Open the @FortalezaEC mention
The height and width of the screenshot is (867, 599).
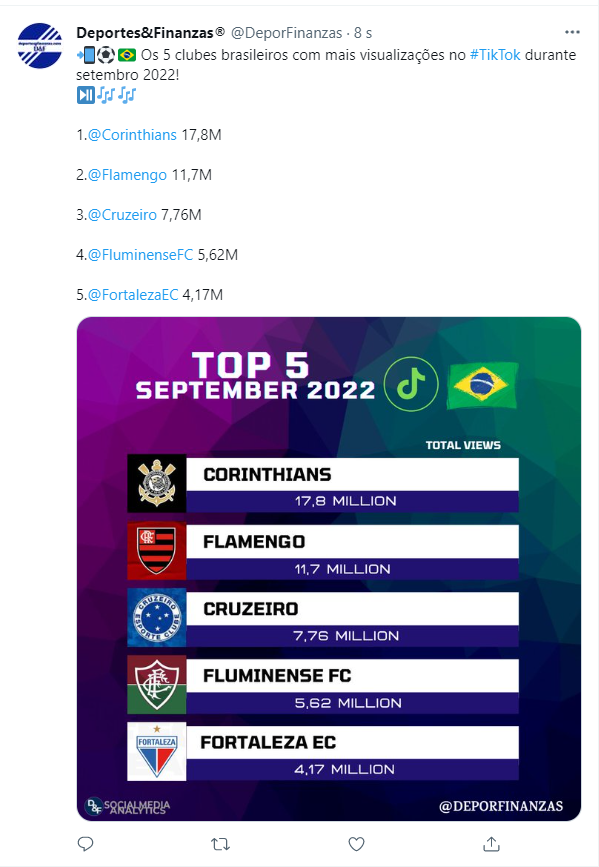click(x=133, y=295)
